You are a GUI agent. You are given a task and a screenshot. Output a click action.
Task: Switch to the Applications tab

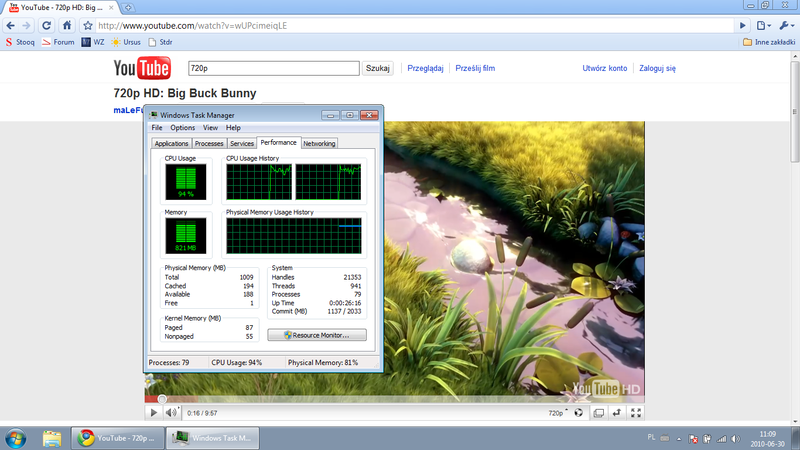[171, 143]
